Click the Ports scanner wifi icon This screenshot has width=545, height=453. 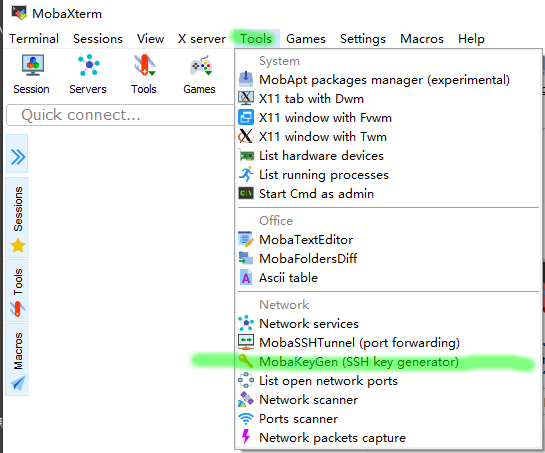[x=246, y=419]
